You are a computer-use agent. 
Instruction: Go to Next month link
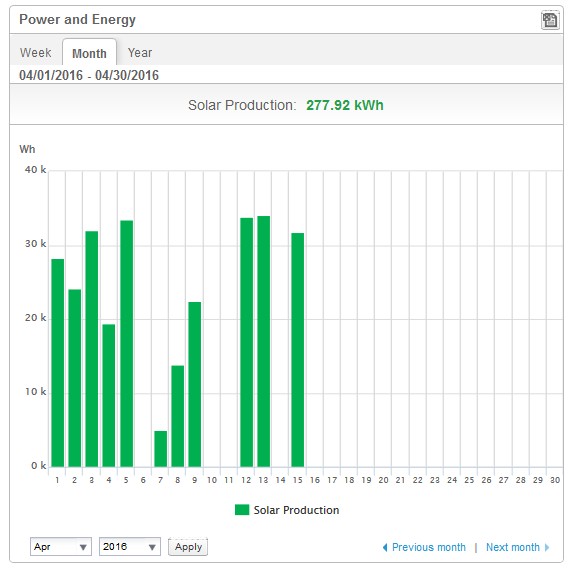pos(512,547)
